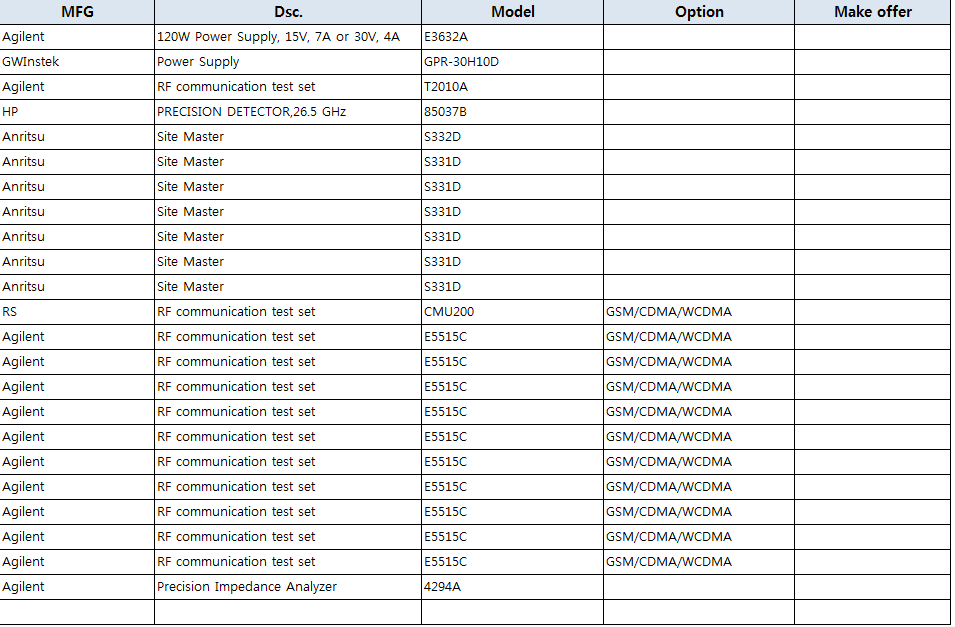This screenshot has height=627, width=955.
Task: Select the HP manufacturer cell
Action: (11, 112)
